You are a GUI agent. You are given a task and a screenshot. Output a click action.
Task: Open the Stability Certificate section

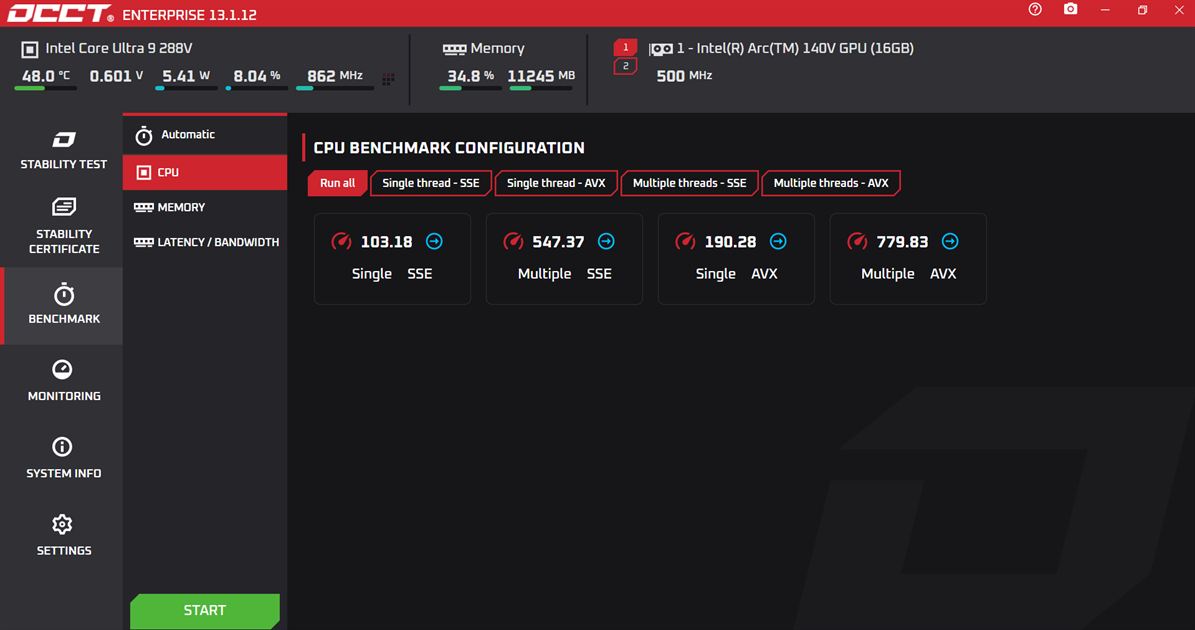(x=63, y=227)
